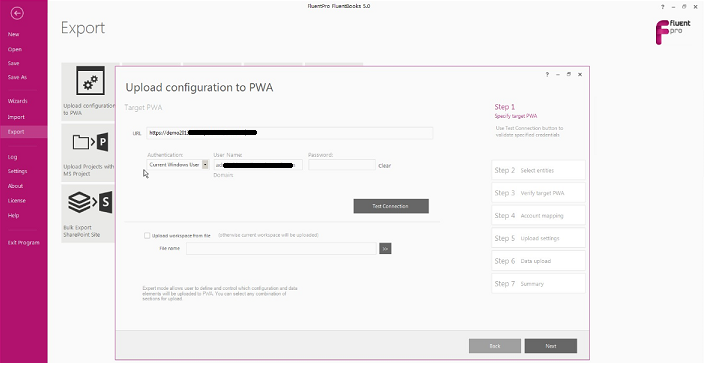Image resolution: width=704 pixels, height=365 pixels.
Task: Click Exit Program in the sidebar
Action: (x=23, y=242)
